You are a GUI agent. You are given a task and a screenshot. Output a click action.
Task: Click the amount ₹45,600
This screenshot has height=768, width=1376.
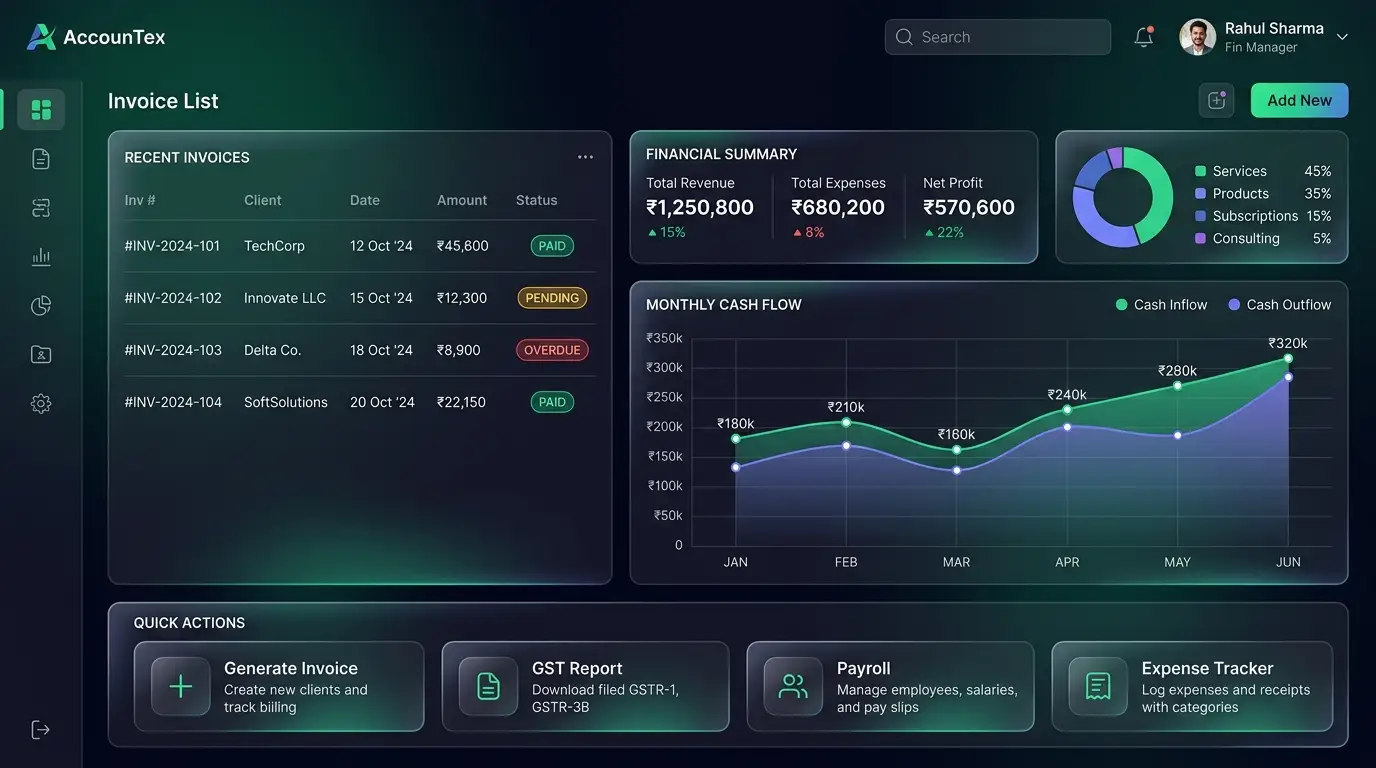pos(463,246)
